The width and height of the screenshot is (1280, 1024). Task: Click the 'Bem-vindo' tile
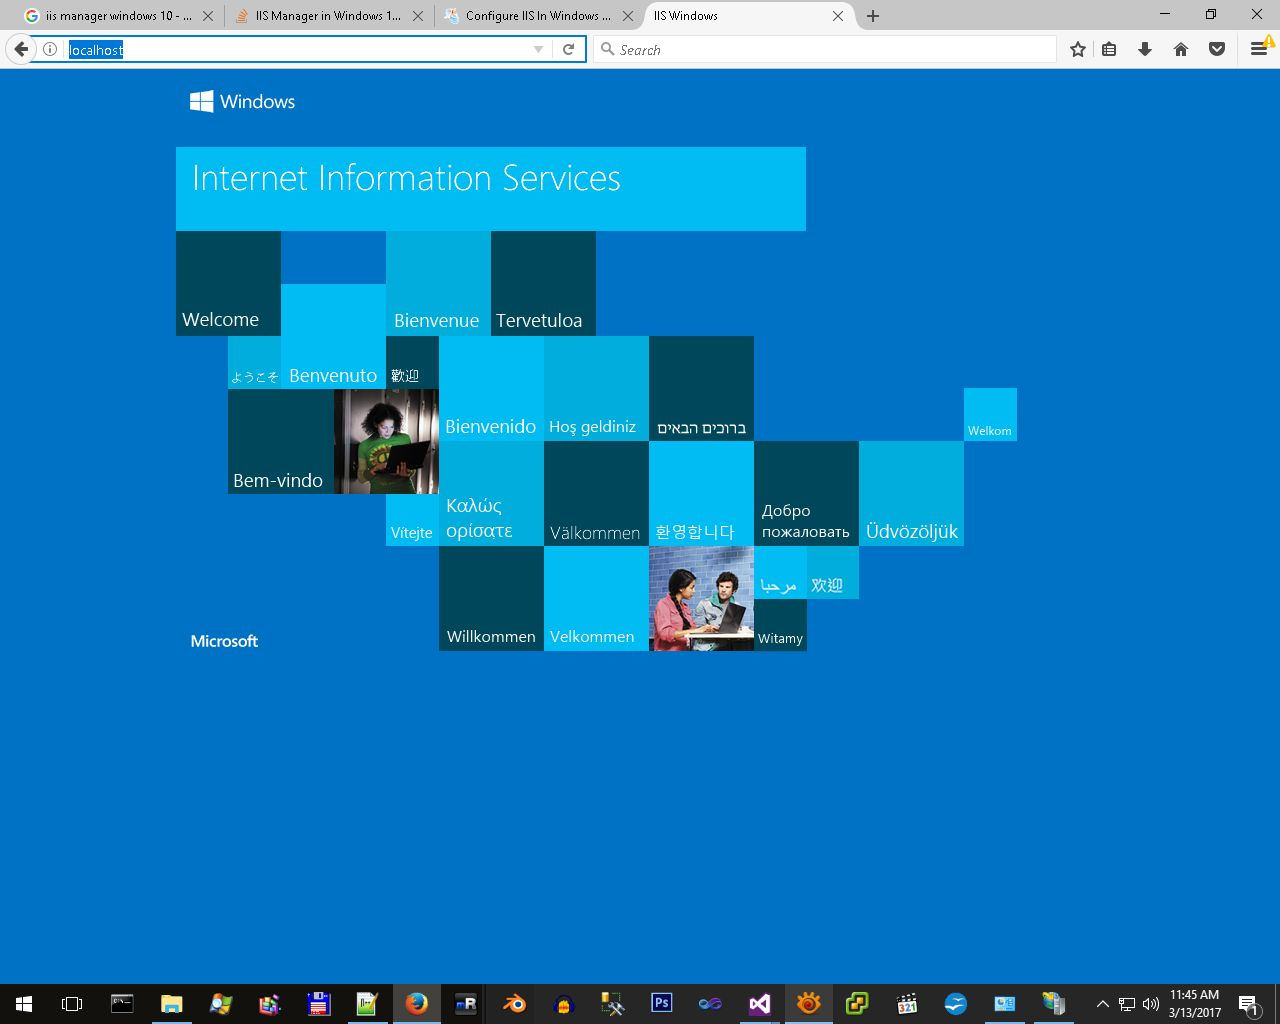point(281,441)
